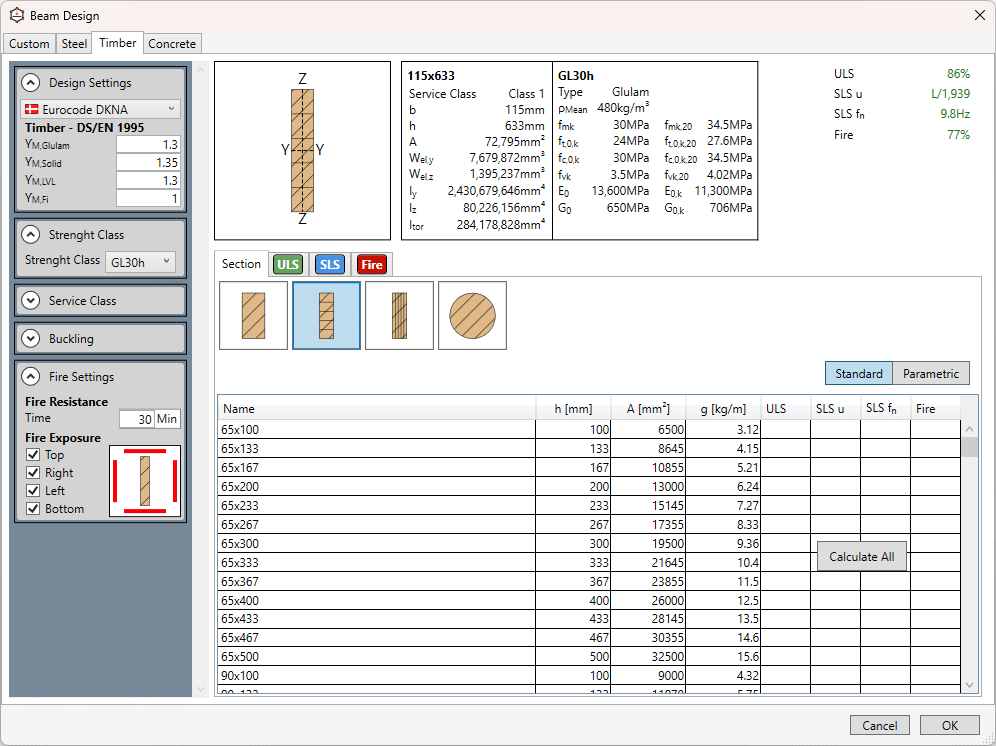Screen dimensions: 996x746
Task: Switch to the Steel tab
Action: coord(74,44)
